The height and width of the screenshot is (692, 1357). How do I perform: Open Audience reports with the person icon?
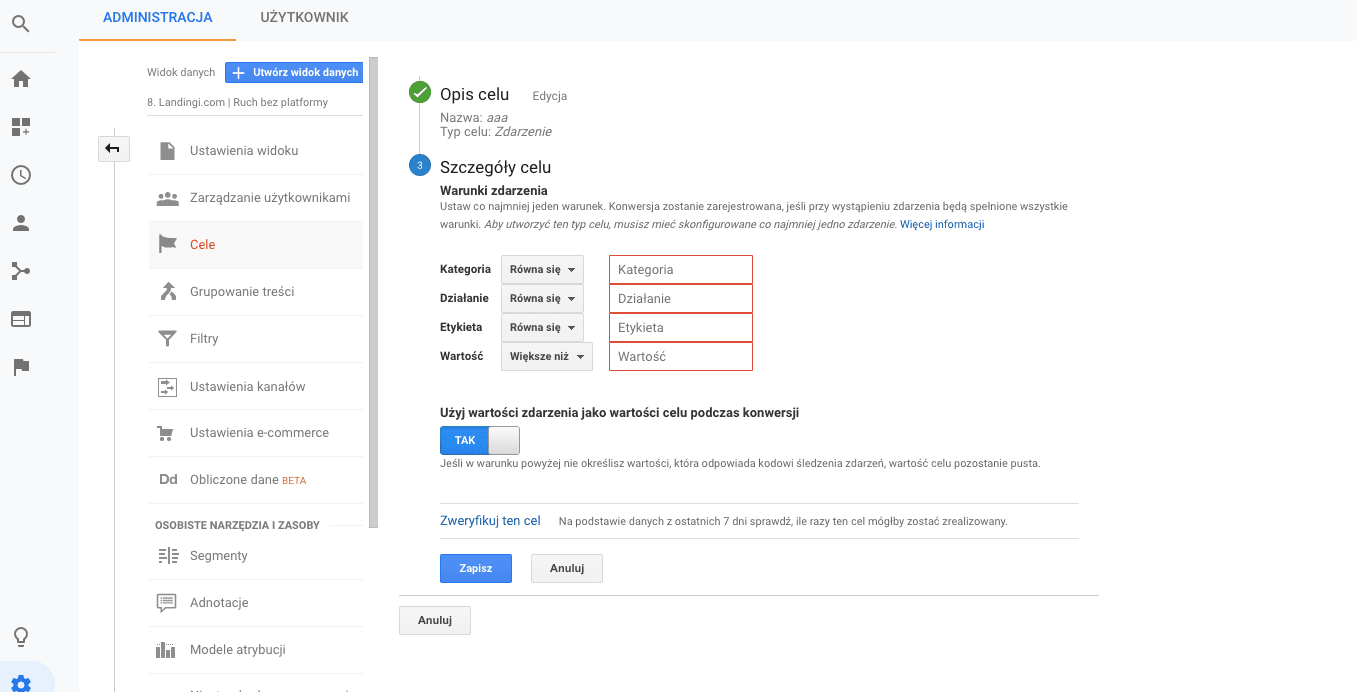pyautogui.click(x=21, y=223)
